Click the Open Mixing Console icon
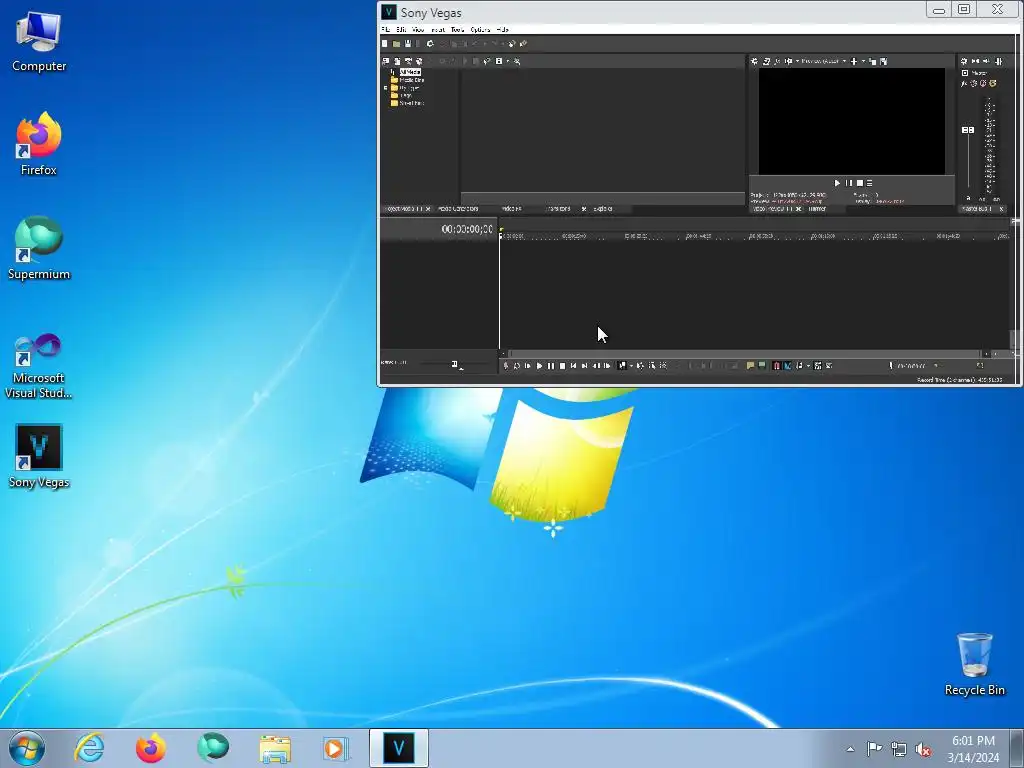 999,61
